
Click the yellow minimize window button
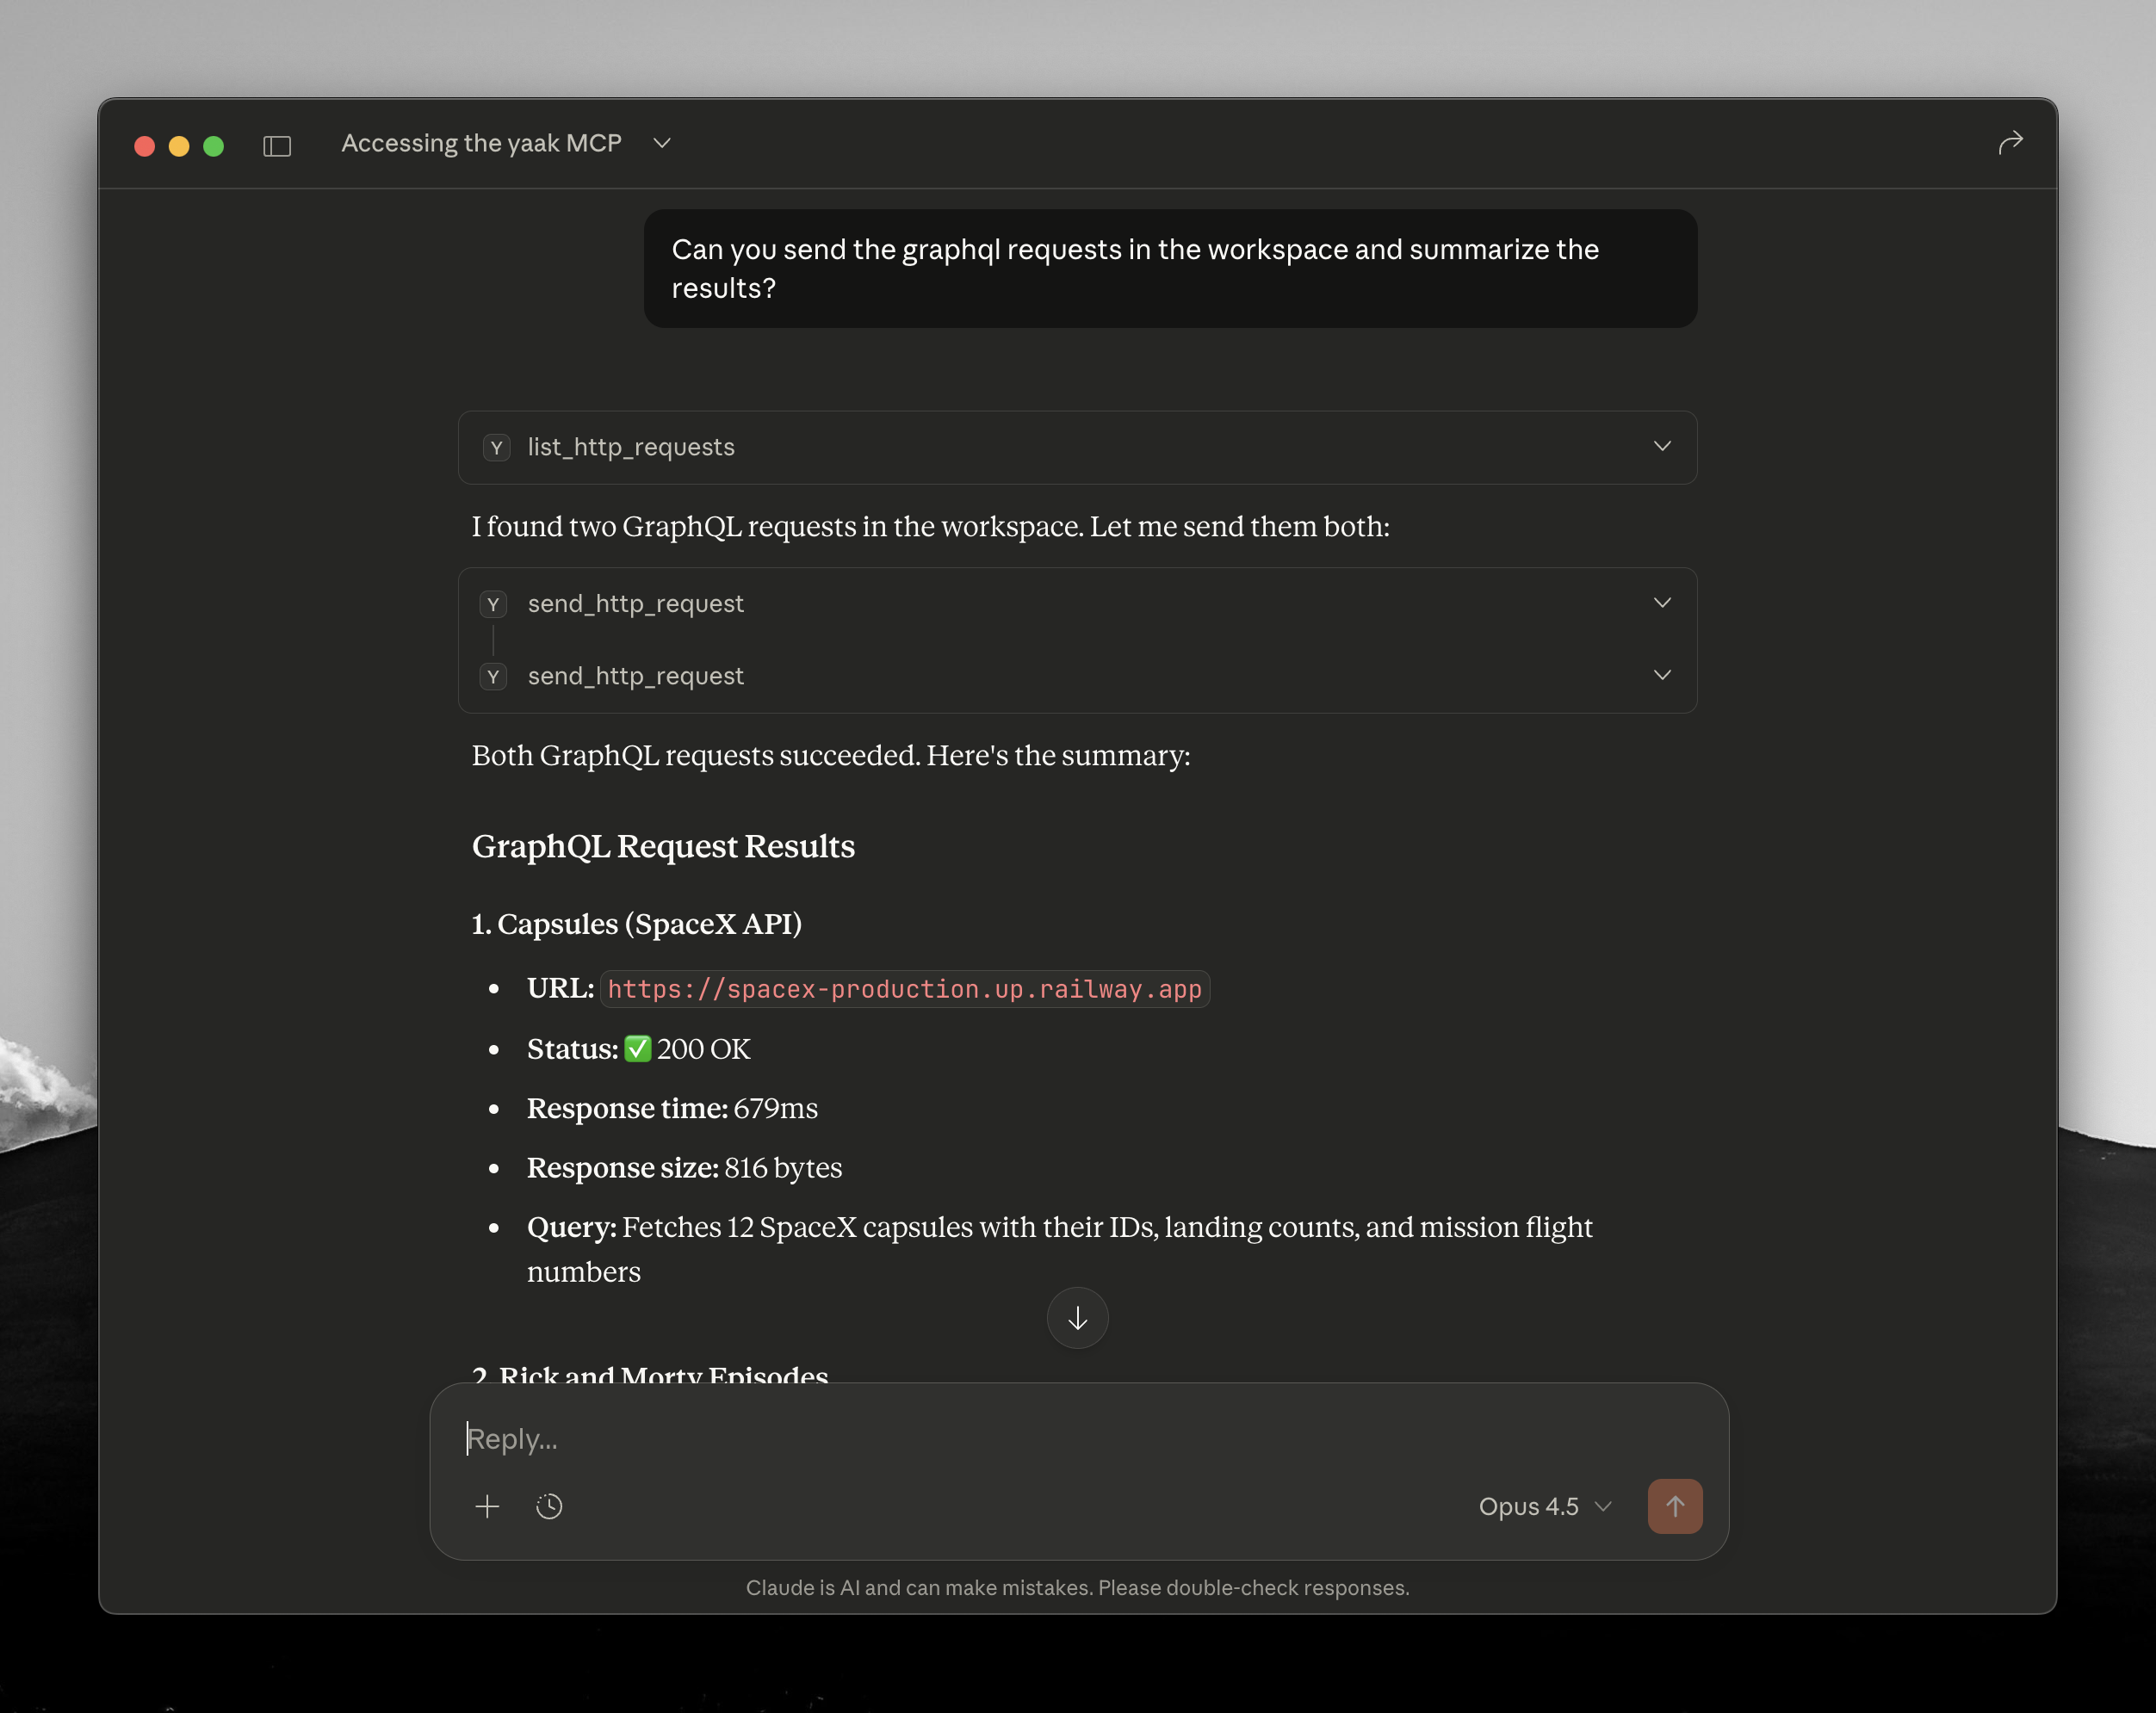[x=179, y=146]
